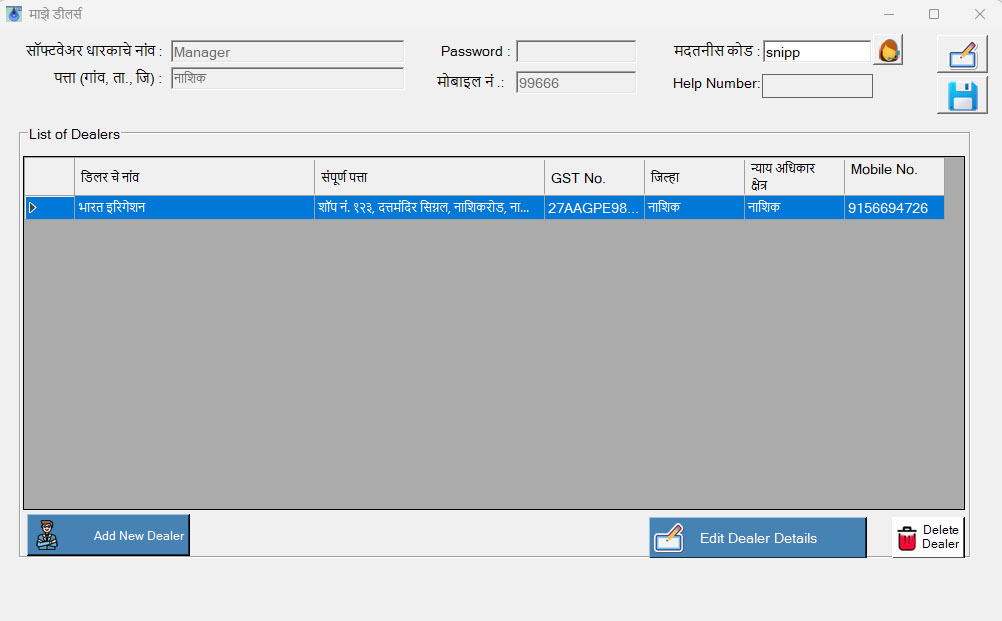This screenshot has width=1002, height=621.
Task: Click the GST No. column header
Action: (592, 177)
